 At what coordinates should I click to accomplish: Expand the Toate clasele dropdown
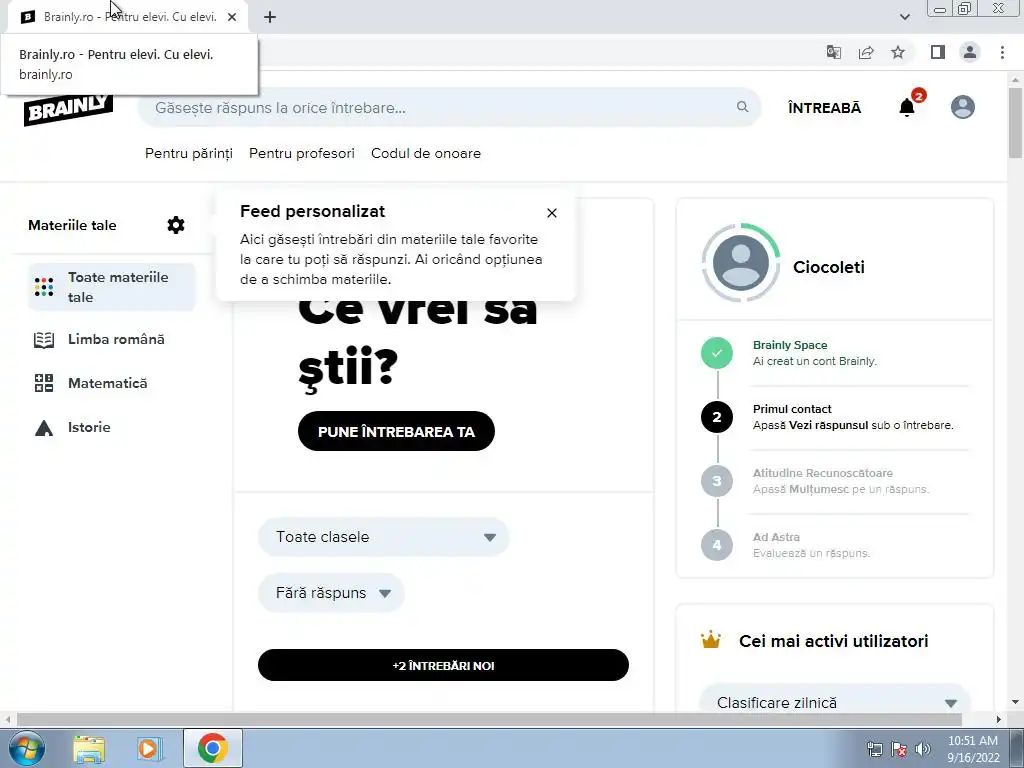(383, 537)
